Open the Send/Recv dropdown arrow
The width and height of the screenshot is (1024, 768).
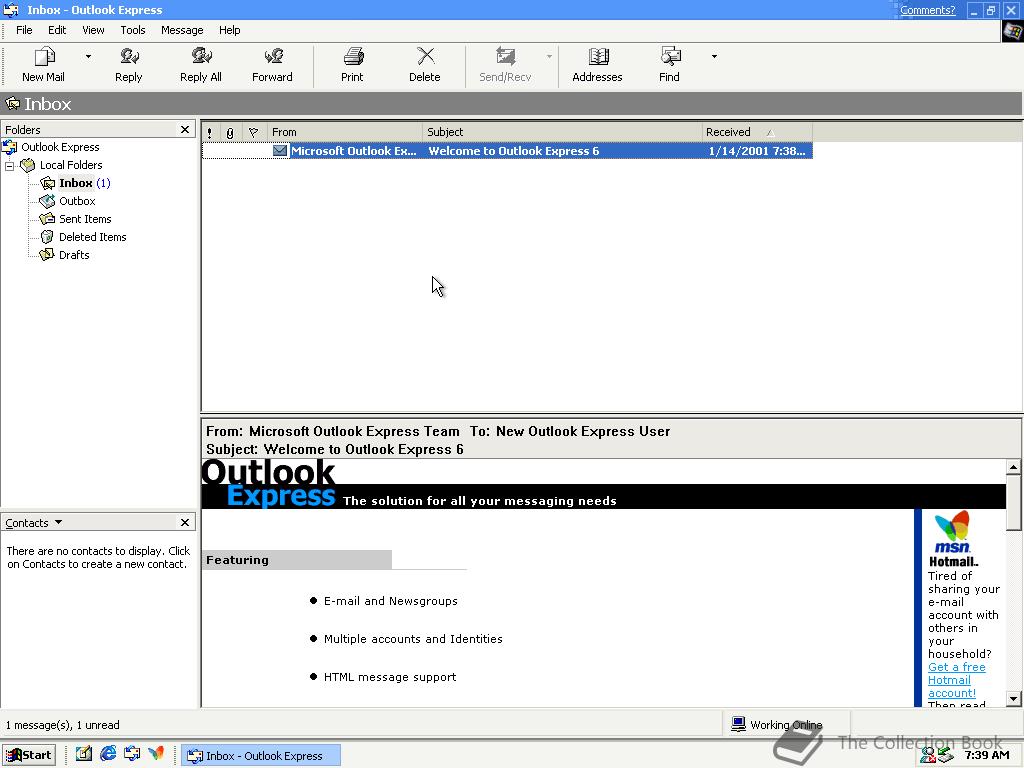[549, 57]
